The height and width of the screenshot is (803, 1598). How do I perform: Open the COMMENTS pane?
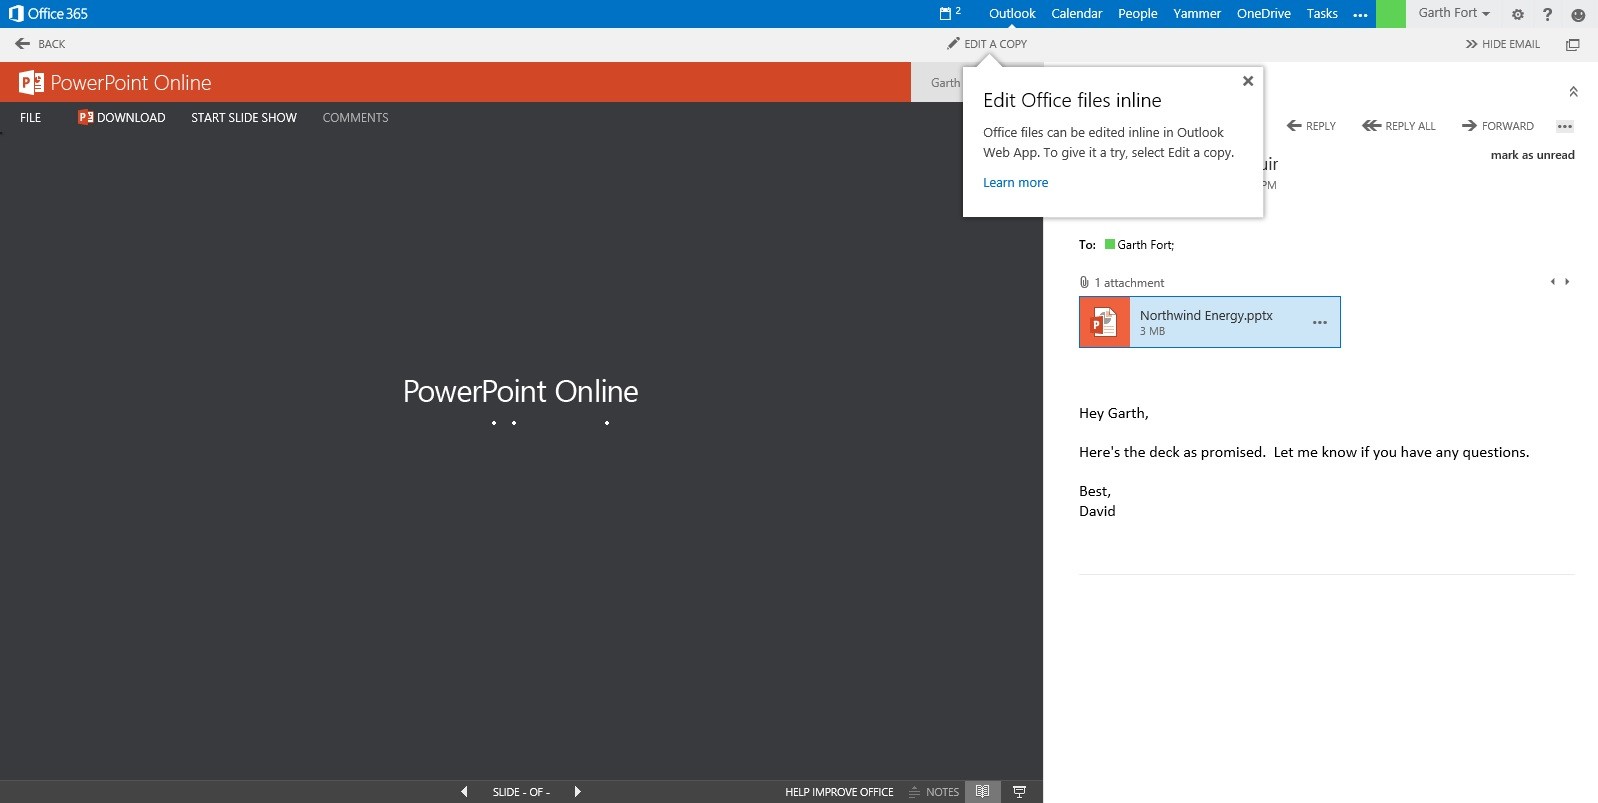[355, 118]
